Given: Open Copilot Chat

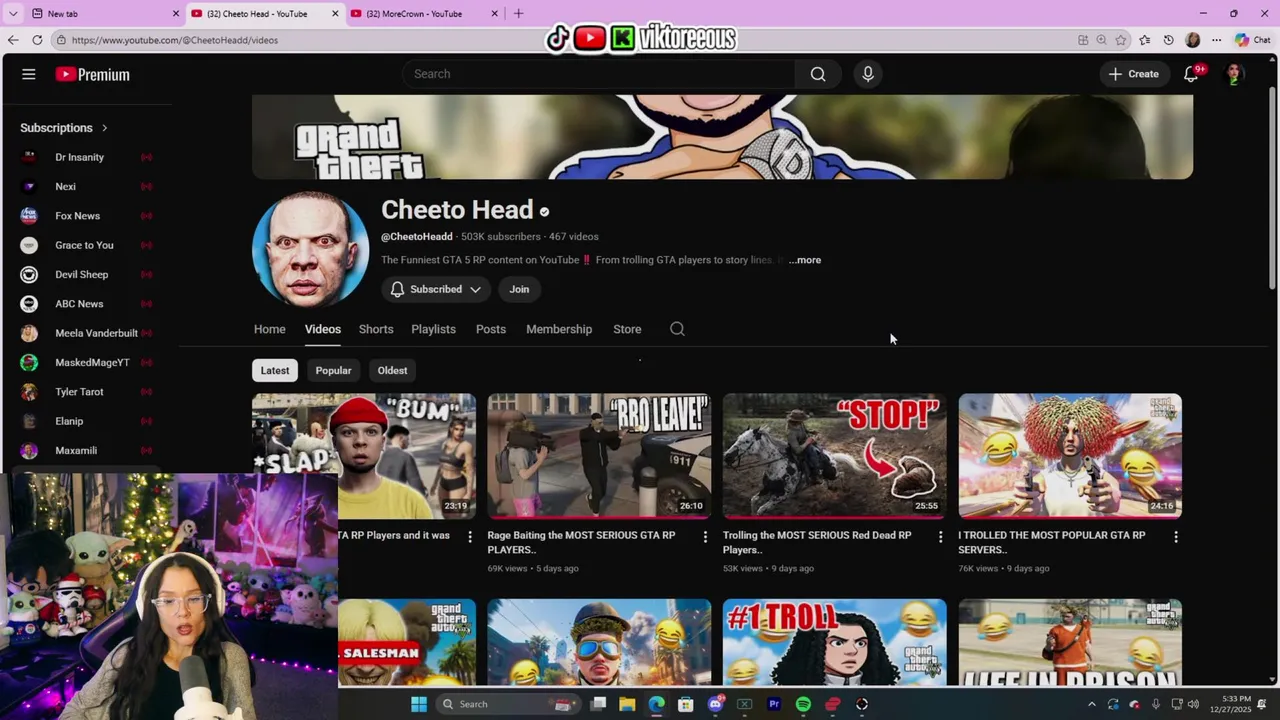Looking at the screenshot, I should [1253, 40].
